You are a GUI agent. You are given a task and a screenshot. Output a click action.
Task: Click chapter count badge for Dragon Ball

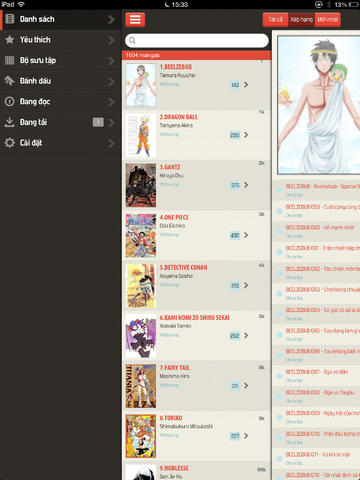point(235,135)
